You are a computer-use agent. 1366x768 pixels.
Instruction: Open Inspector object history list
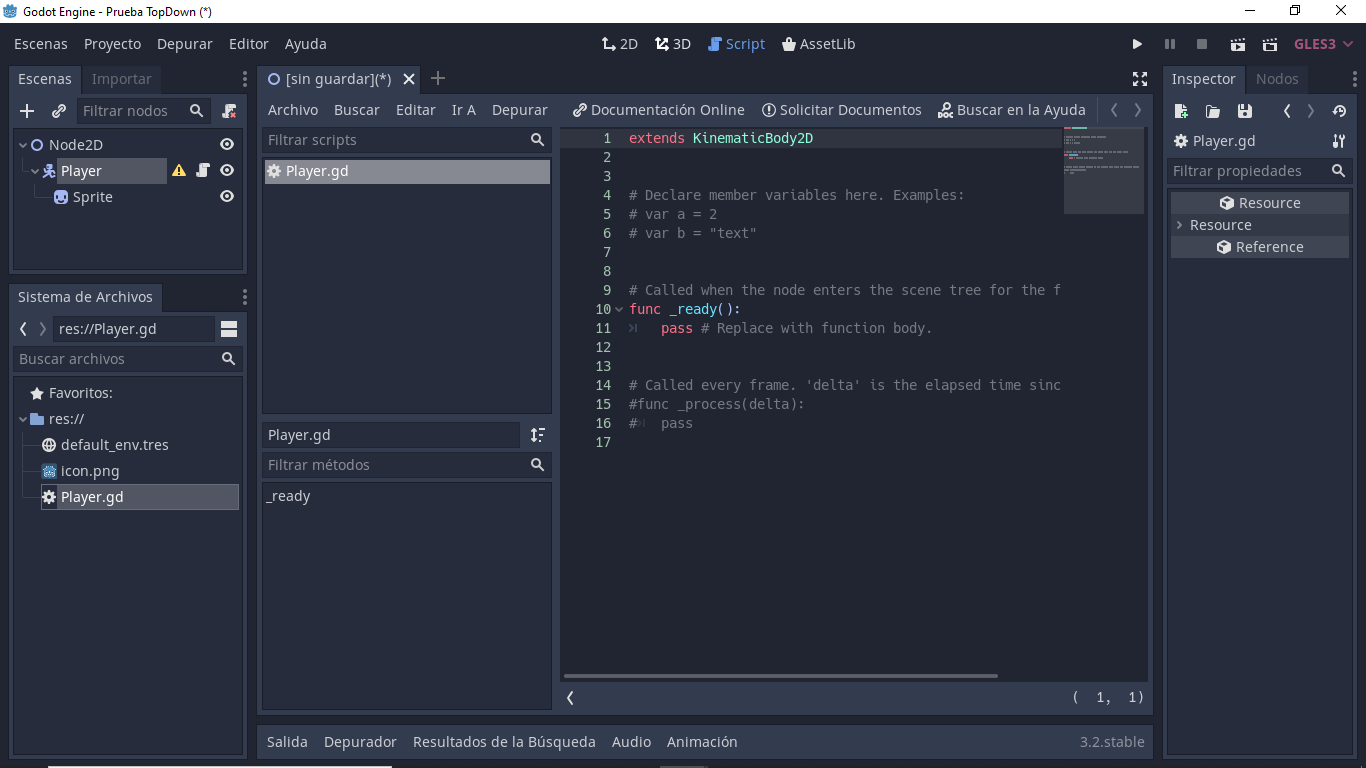[1339, 111]
